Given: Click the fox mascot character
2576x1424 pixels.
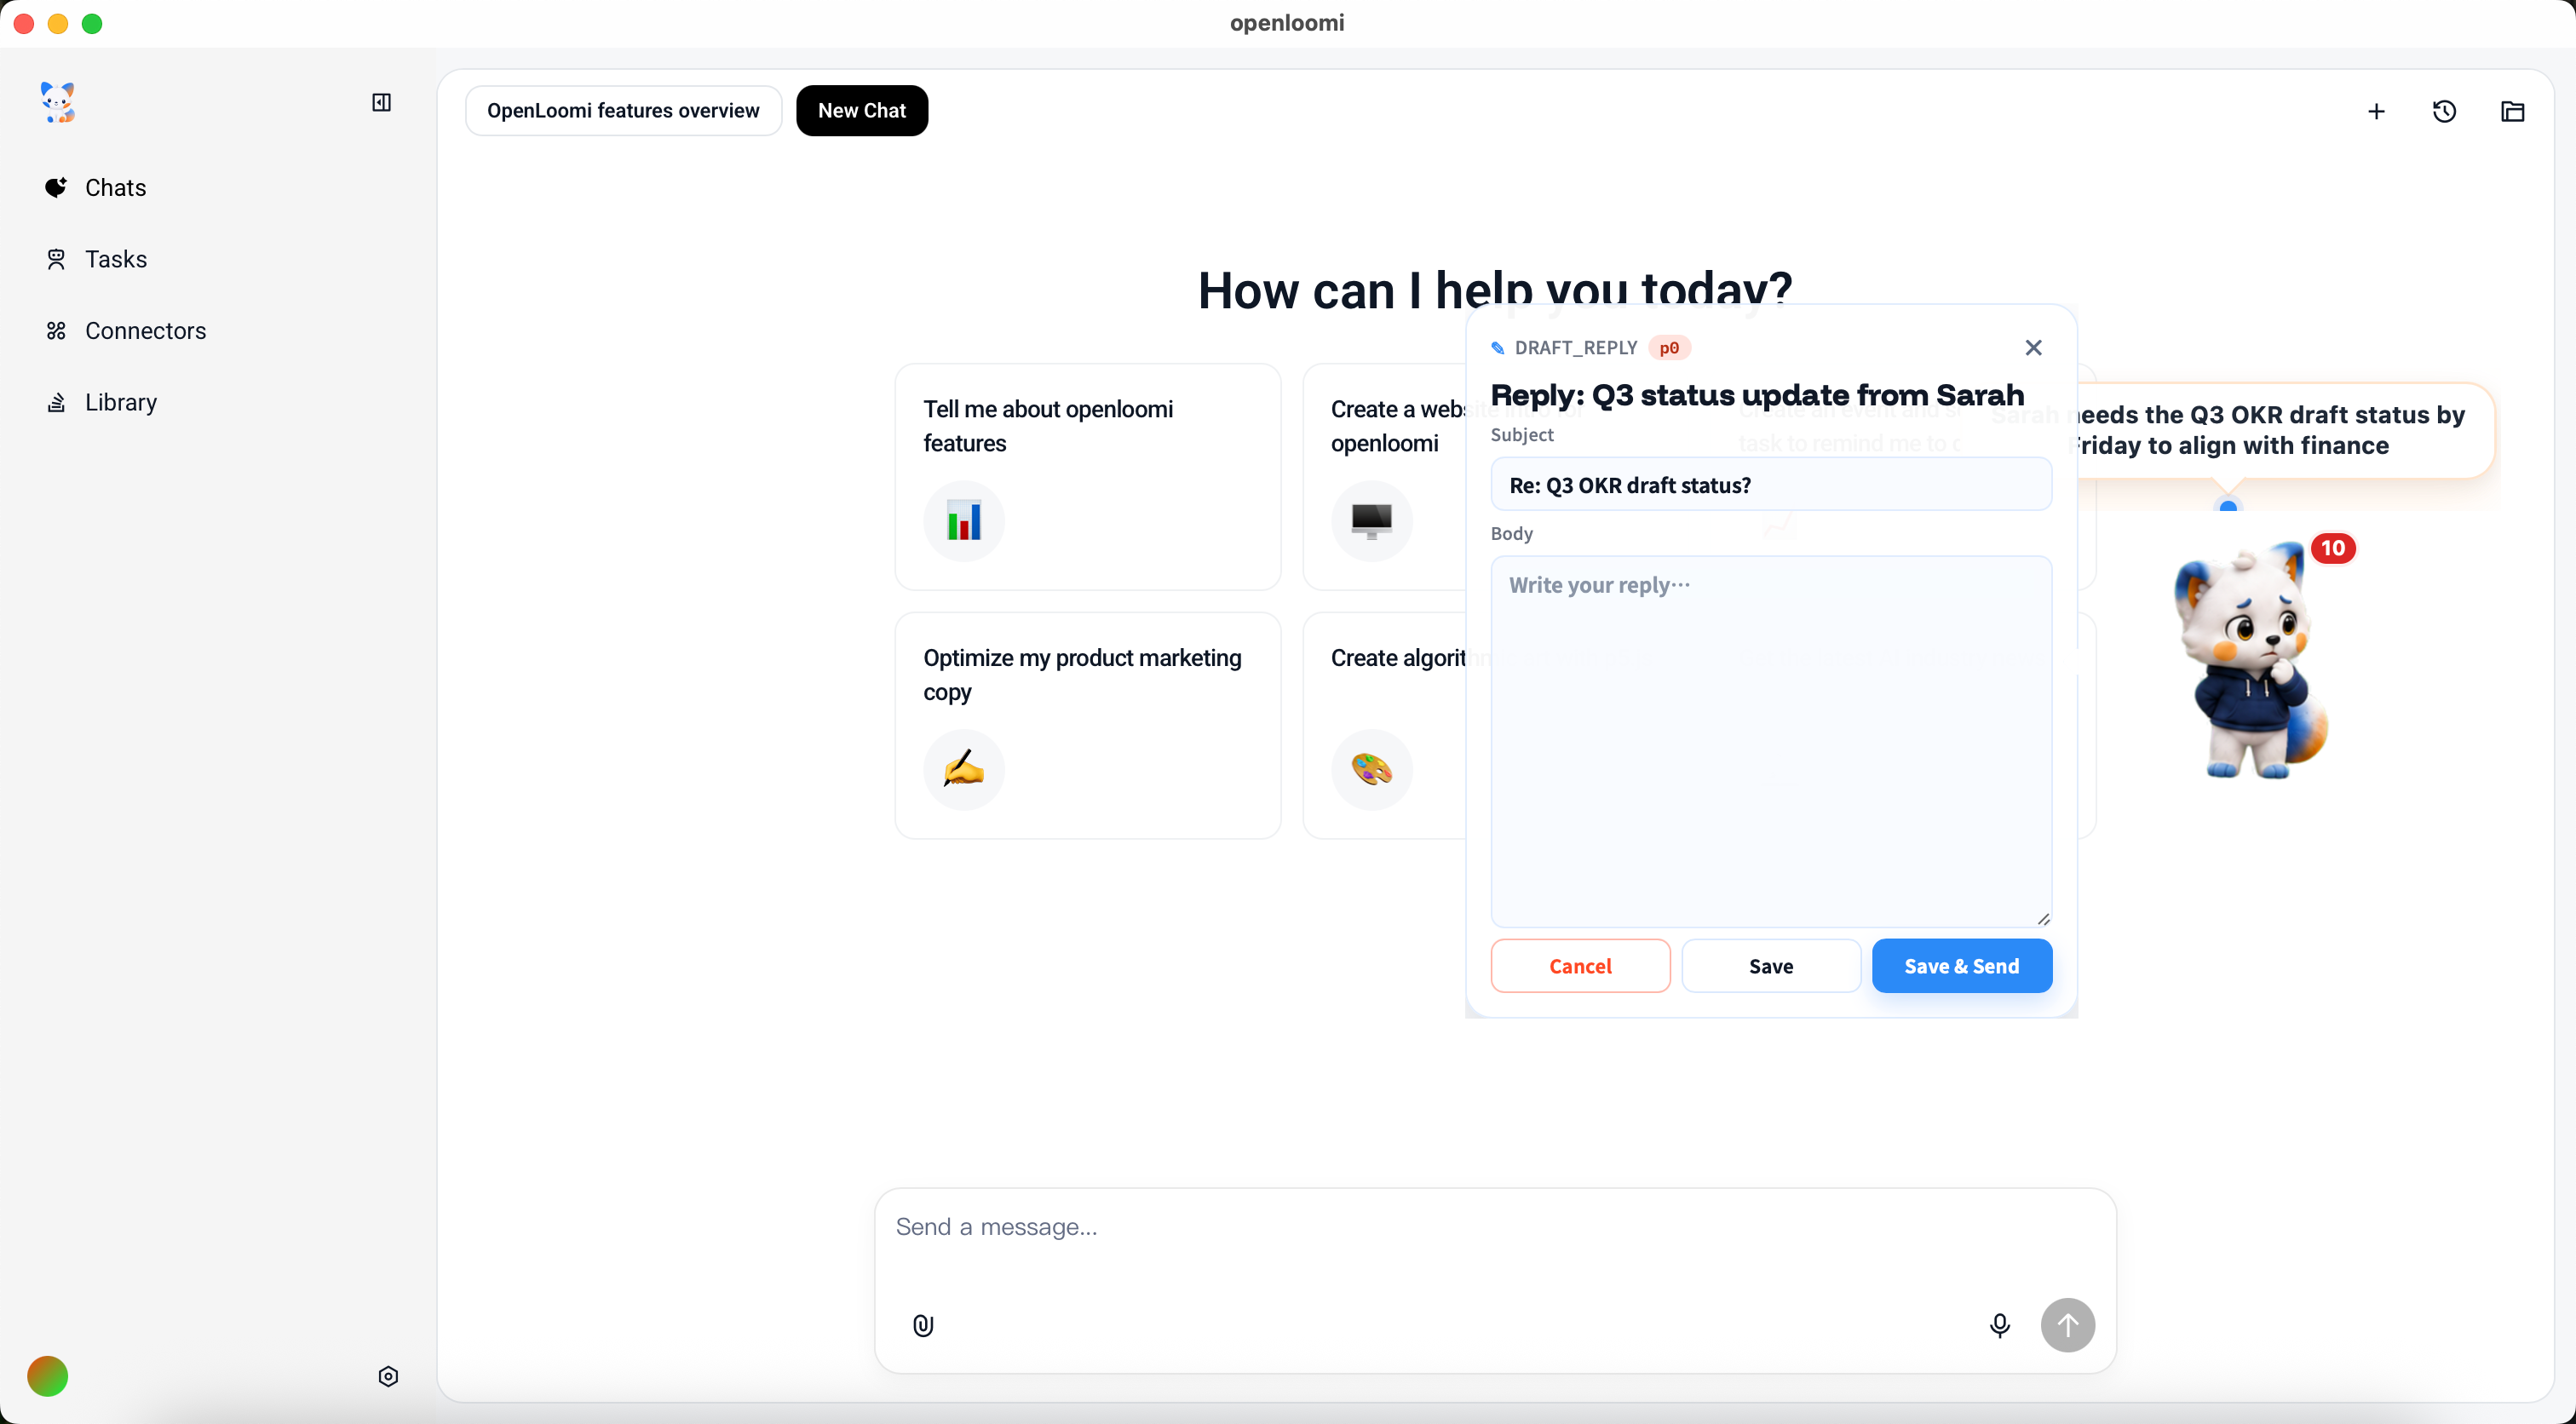Looking at the screenshot, I should coord(2250,662).
